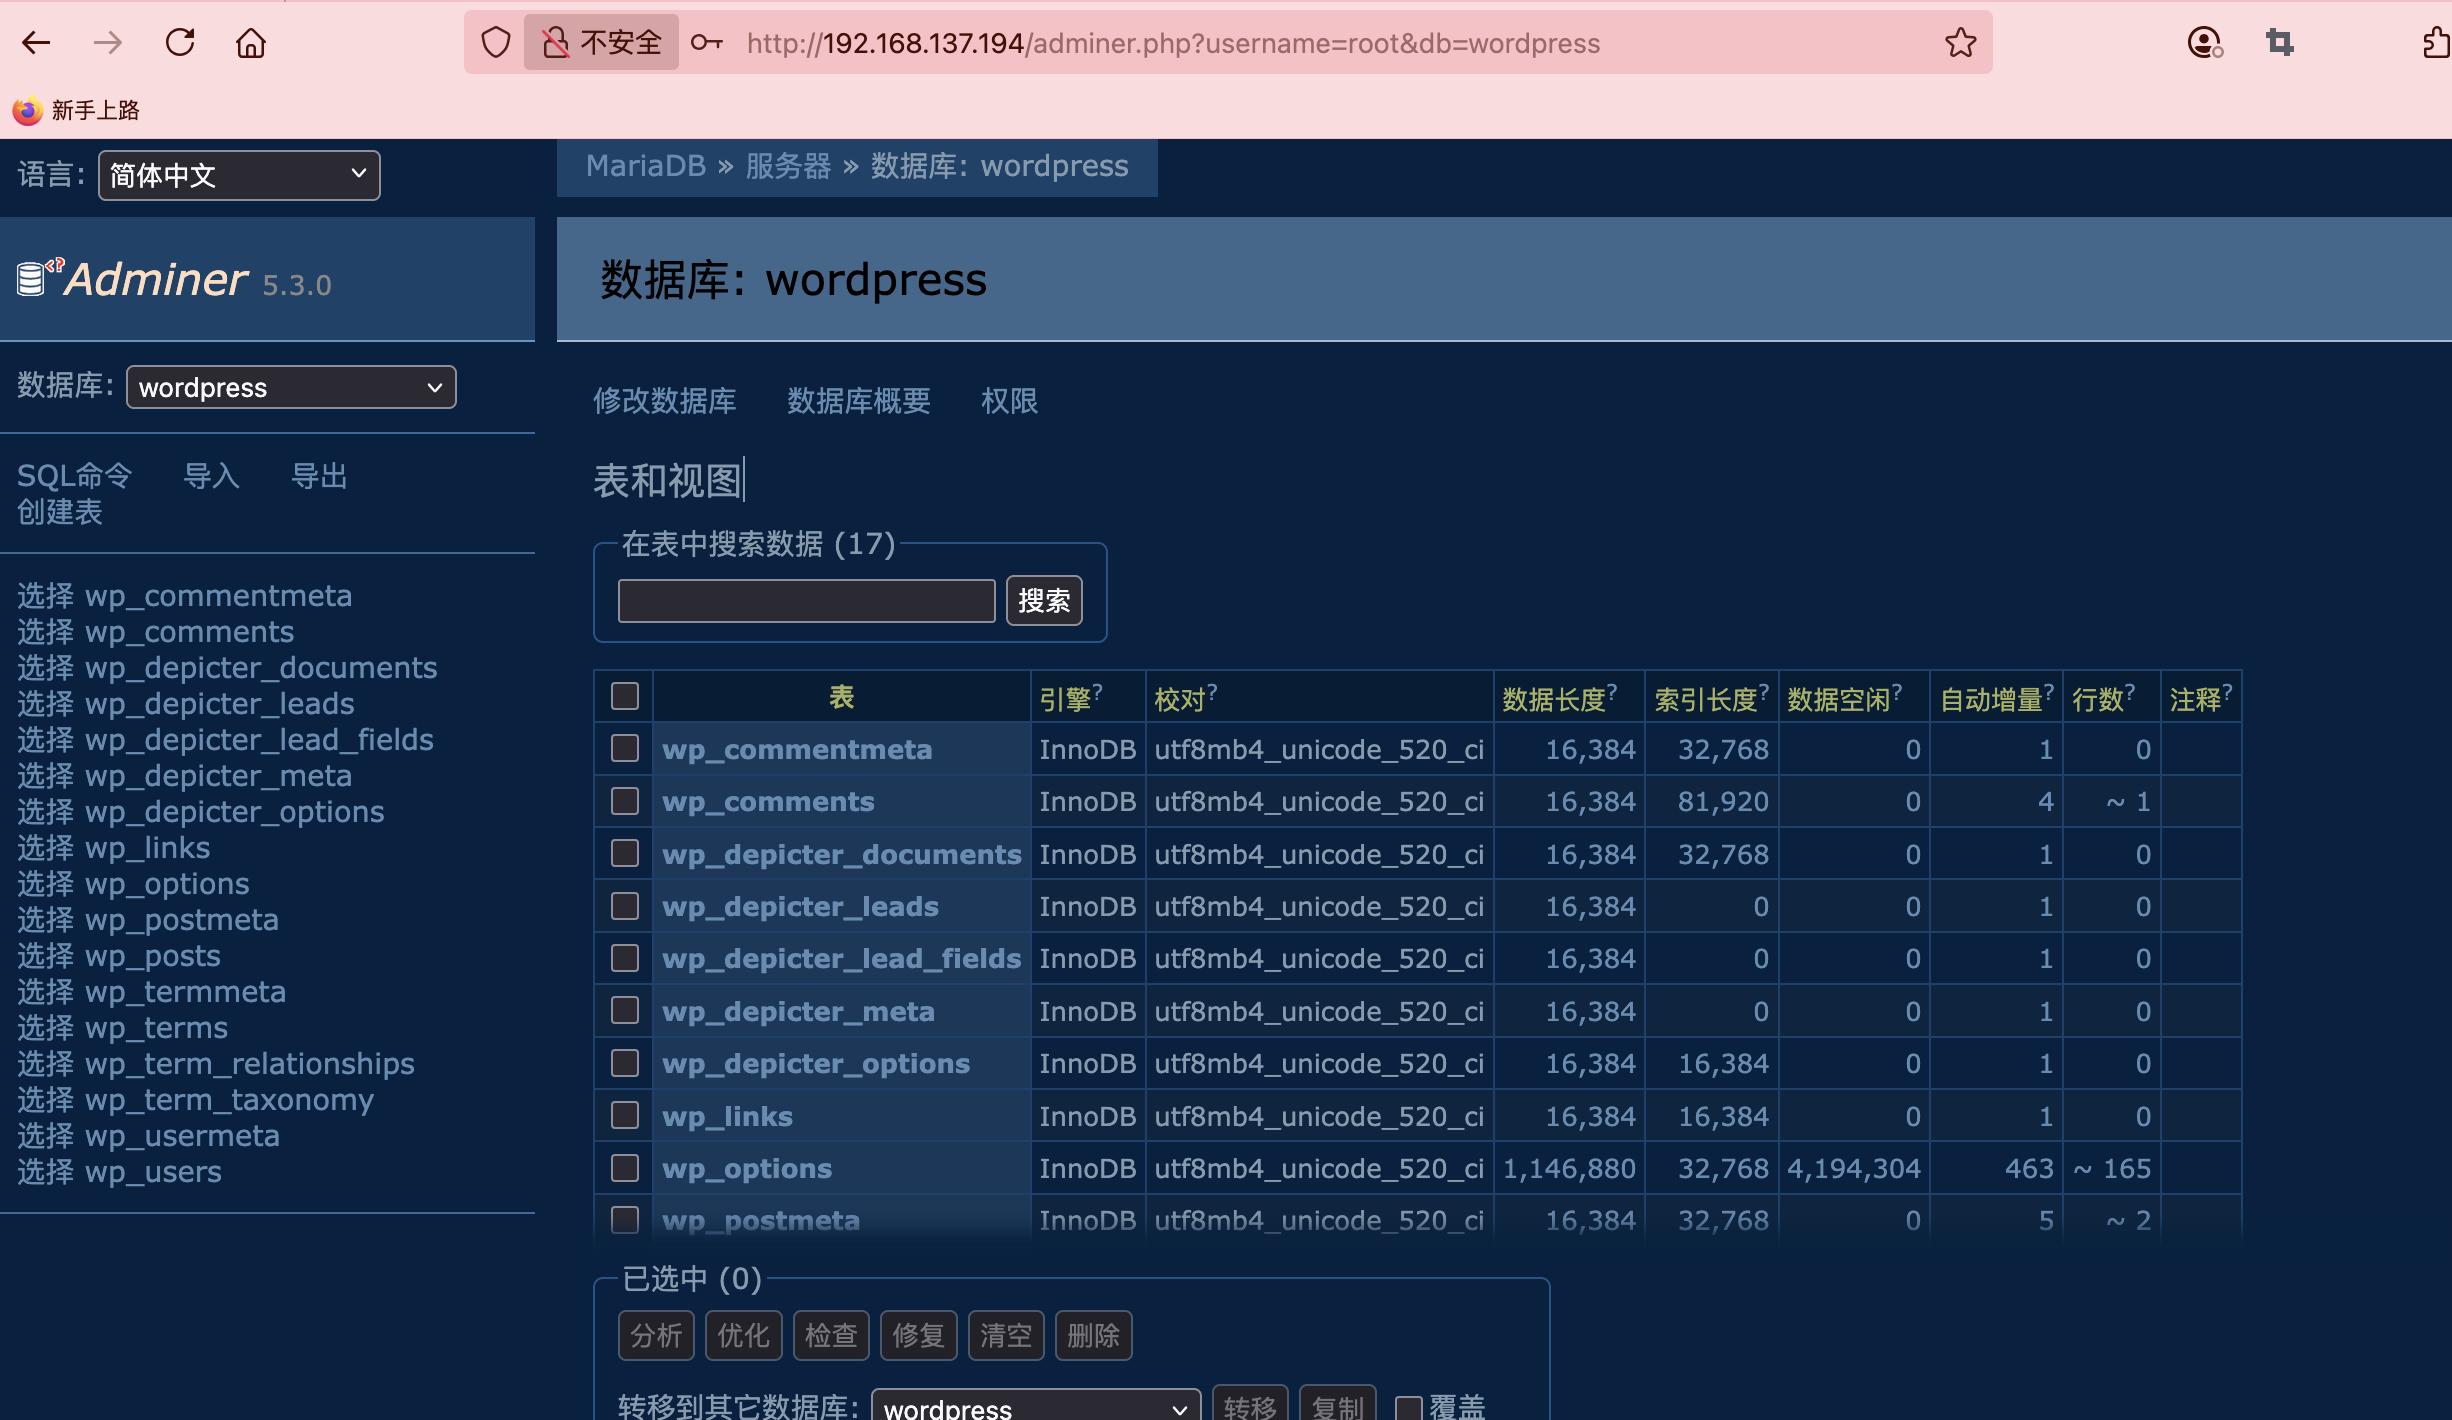Click the 分析 analyze button

656,1336
